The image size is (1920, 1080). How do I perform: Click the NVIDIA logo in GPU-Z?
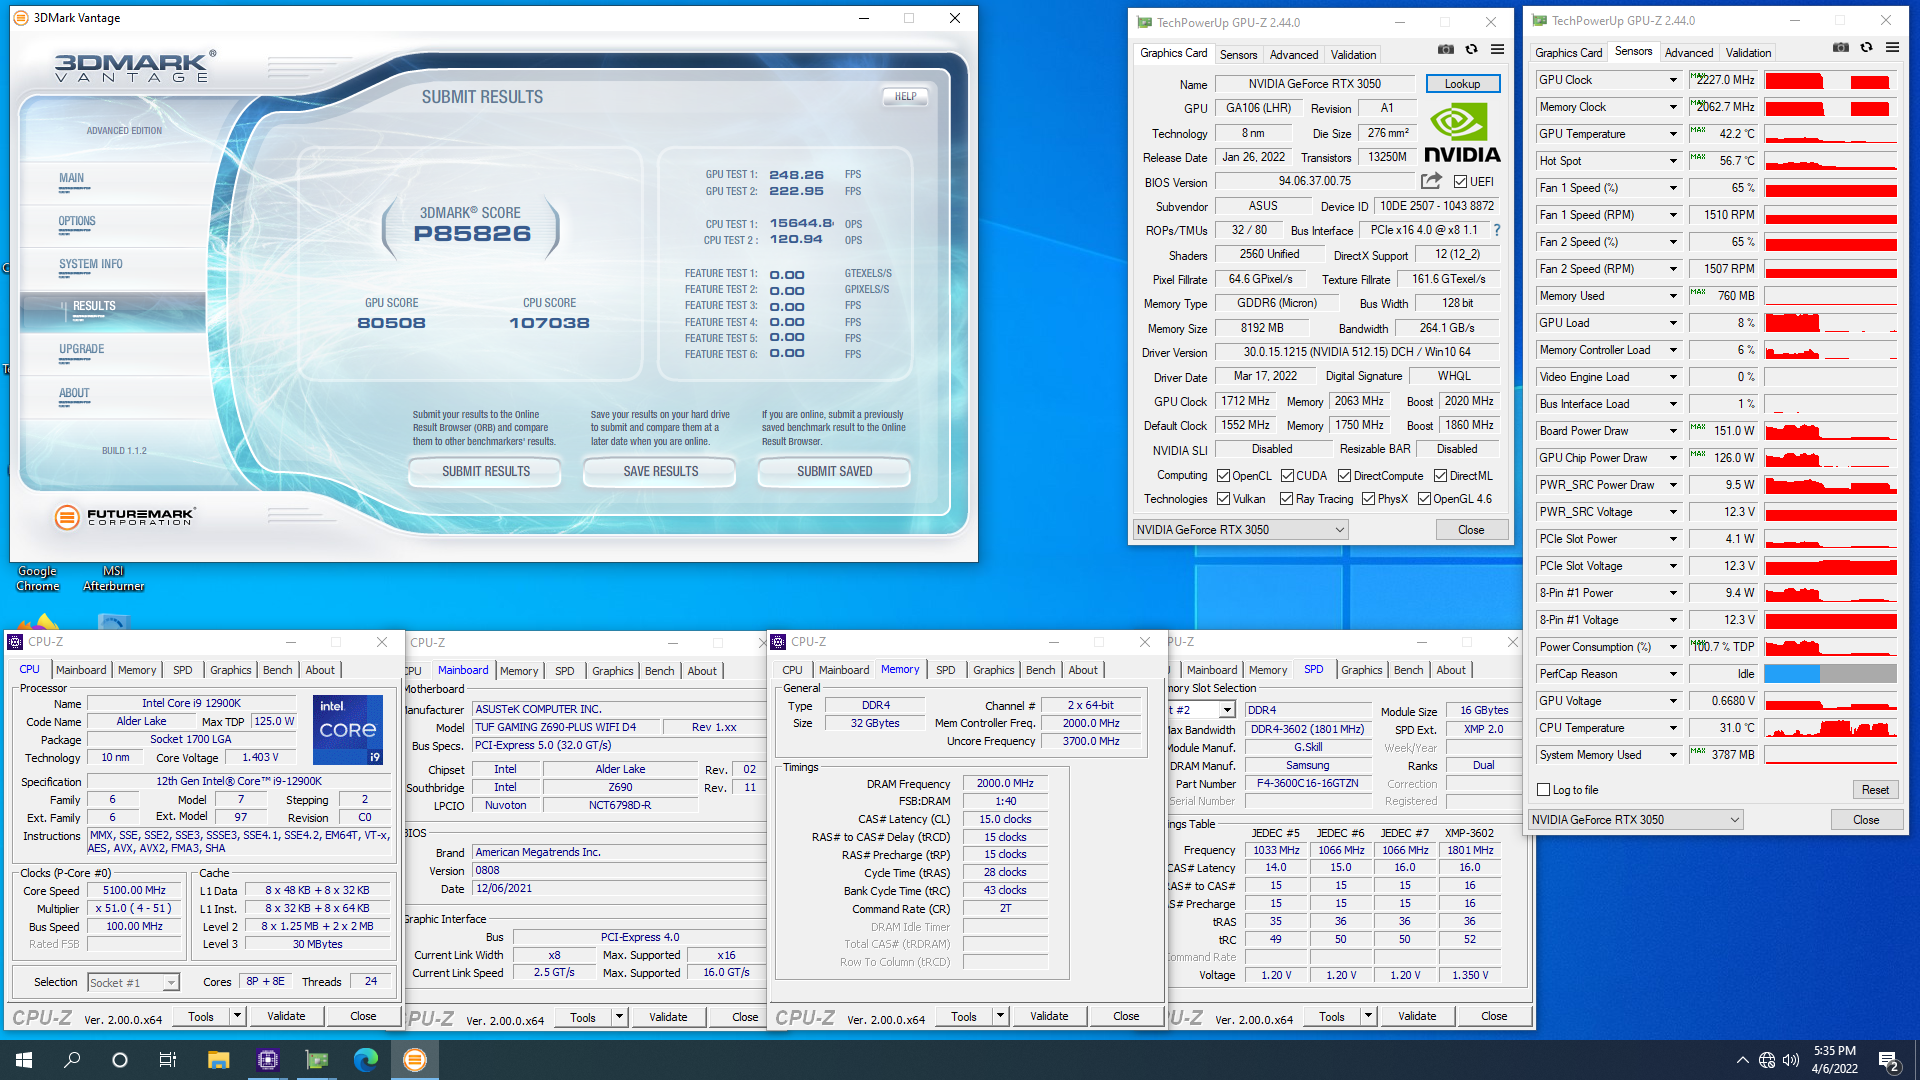click(x=1462, y=134)
